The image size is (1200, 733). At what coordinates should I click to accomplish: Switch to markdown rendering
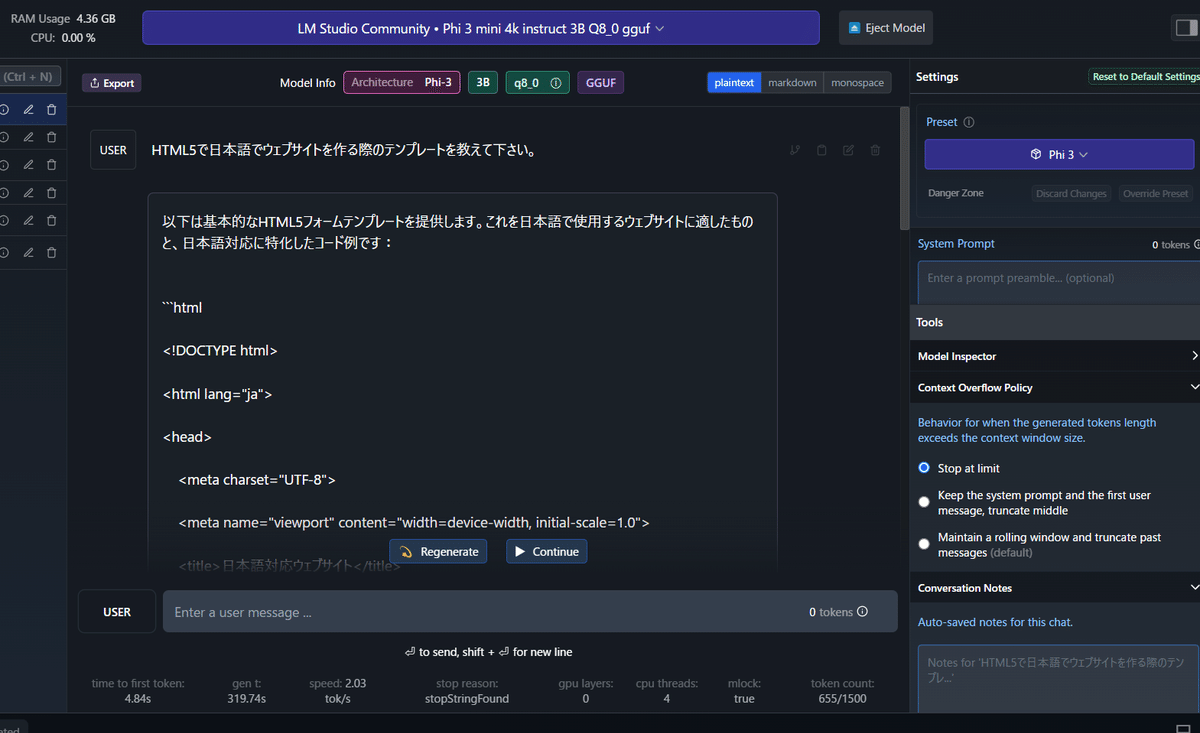coord(792,83)
